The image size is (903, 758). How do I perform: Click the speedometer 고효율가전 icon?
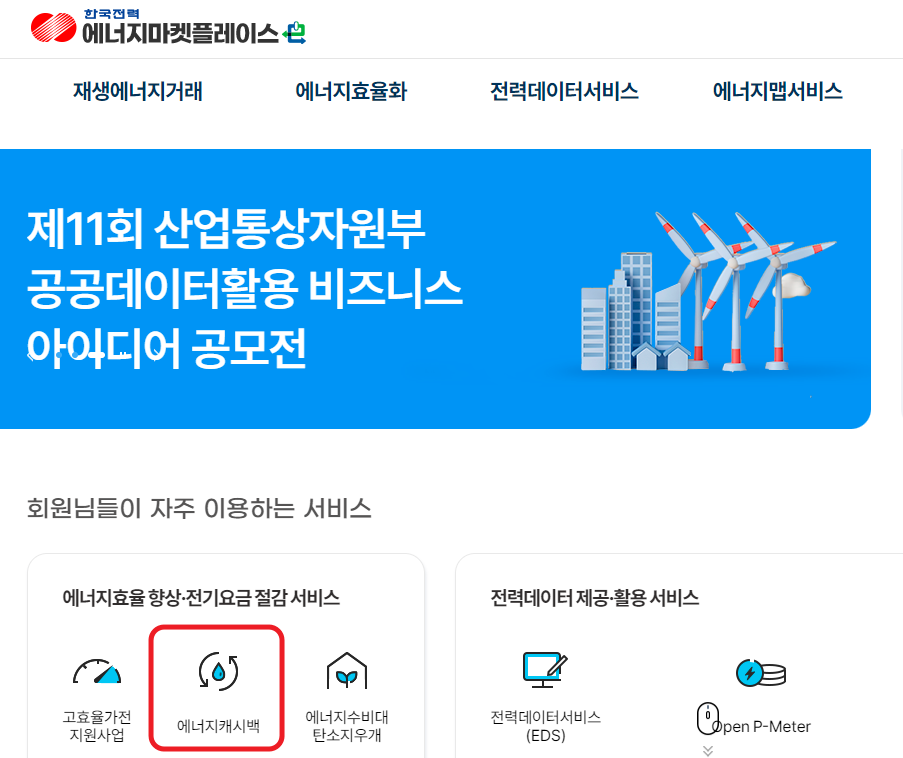click(x=97, y=671)
